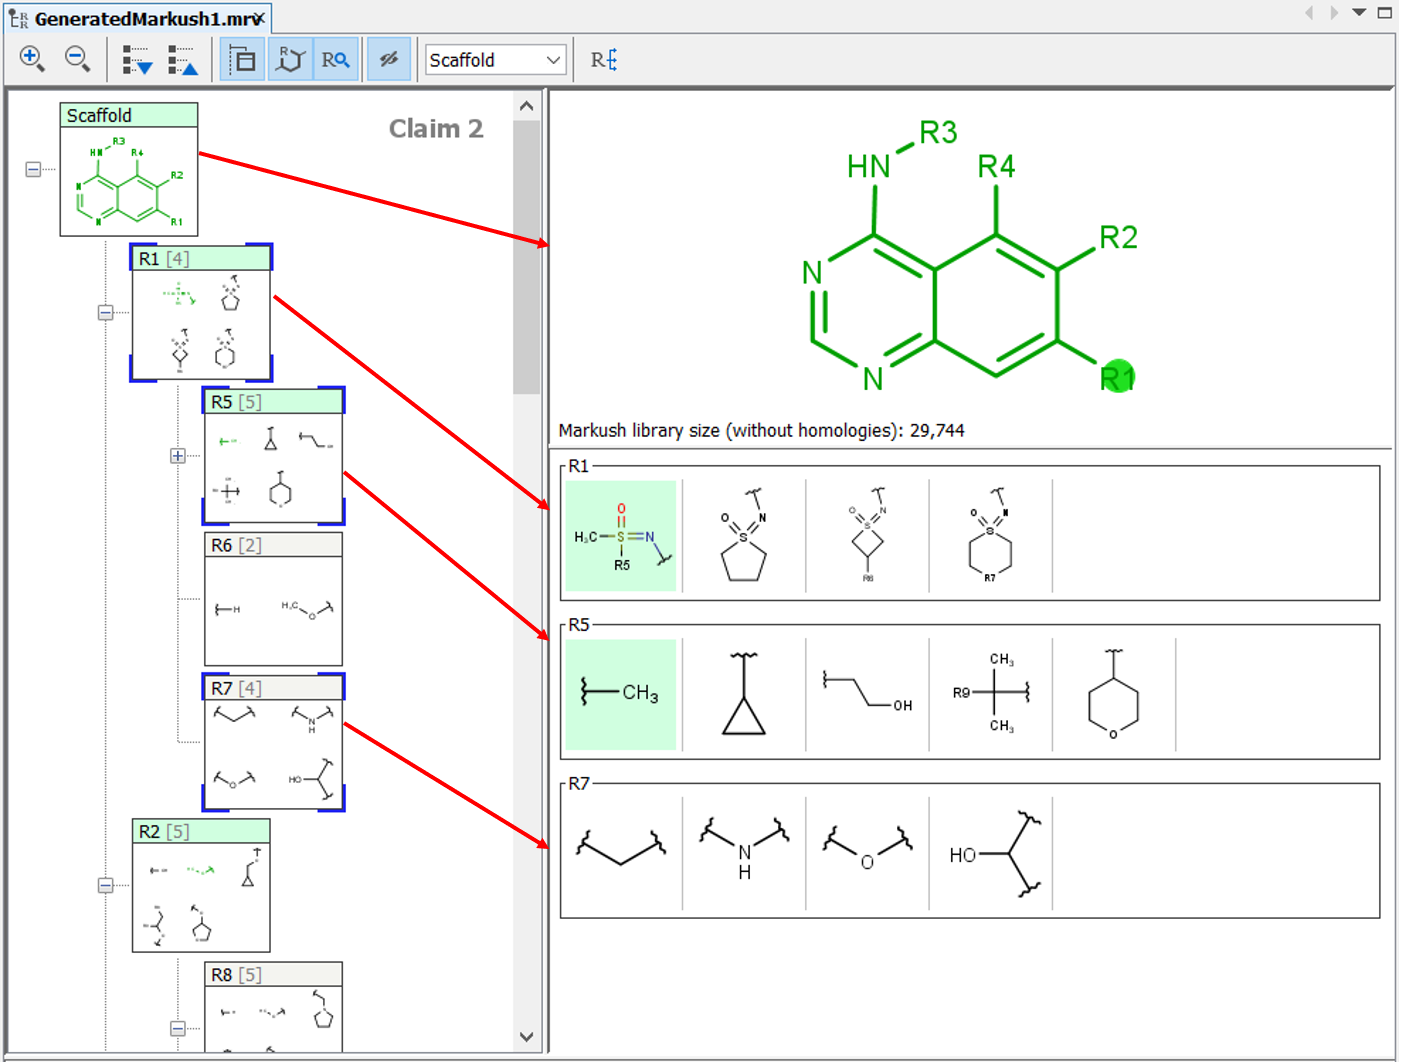
Task: Toggle the hierarchy tree panel button
Action: click(x=242, y=60)
